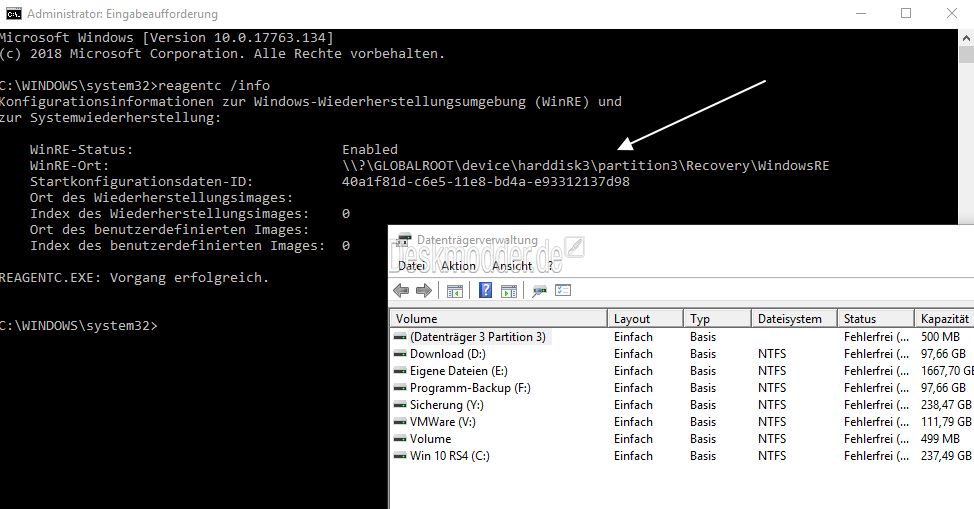Viewport: 974px width, 509px height.
Task: Select drive icon of Sicherung (Y:)
Action: click(x=400, y=405)
